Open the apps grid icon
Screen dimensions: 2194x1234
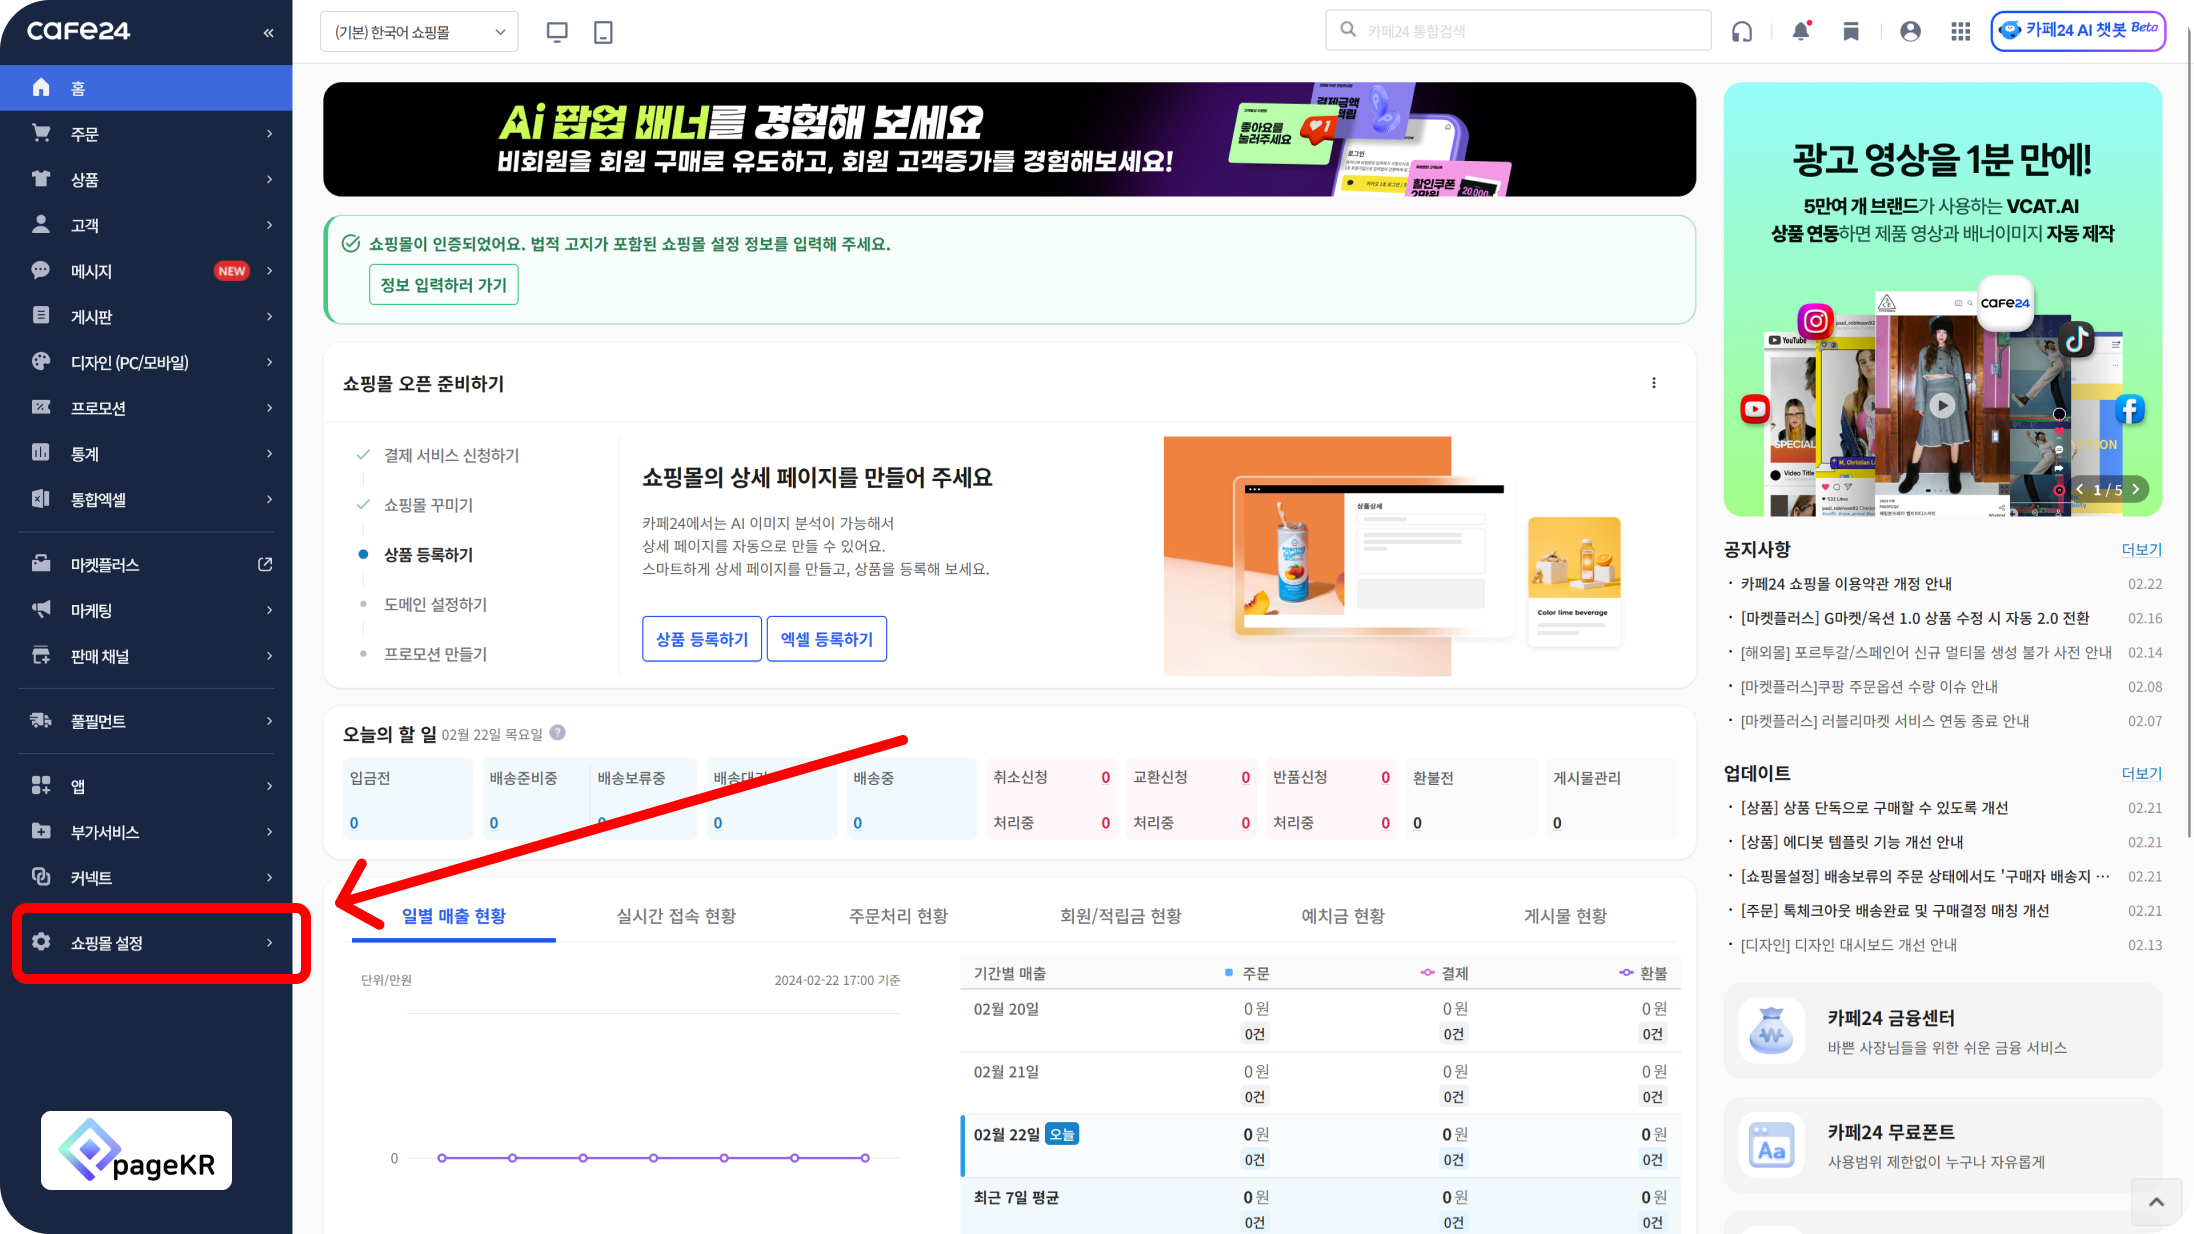[1960, 32]
